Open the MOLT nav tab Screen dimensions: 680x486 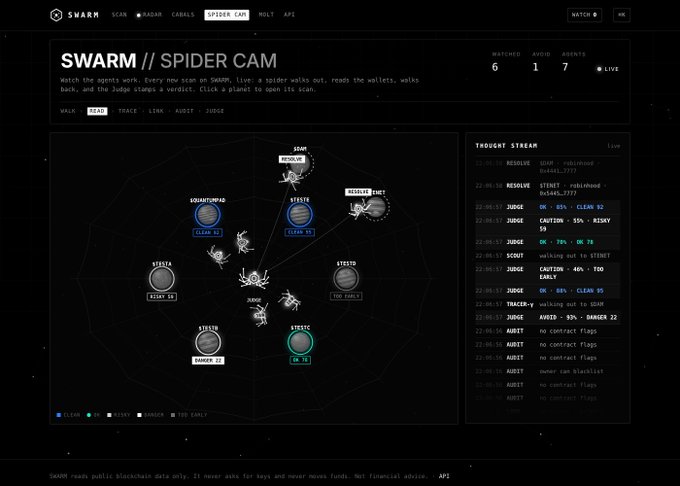(x=266, y=15)
